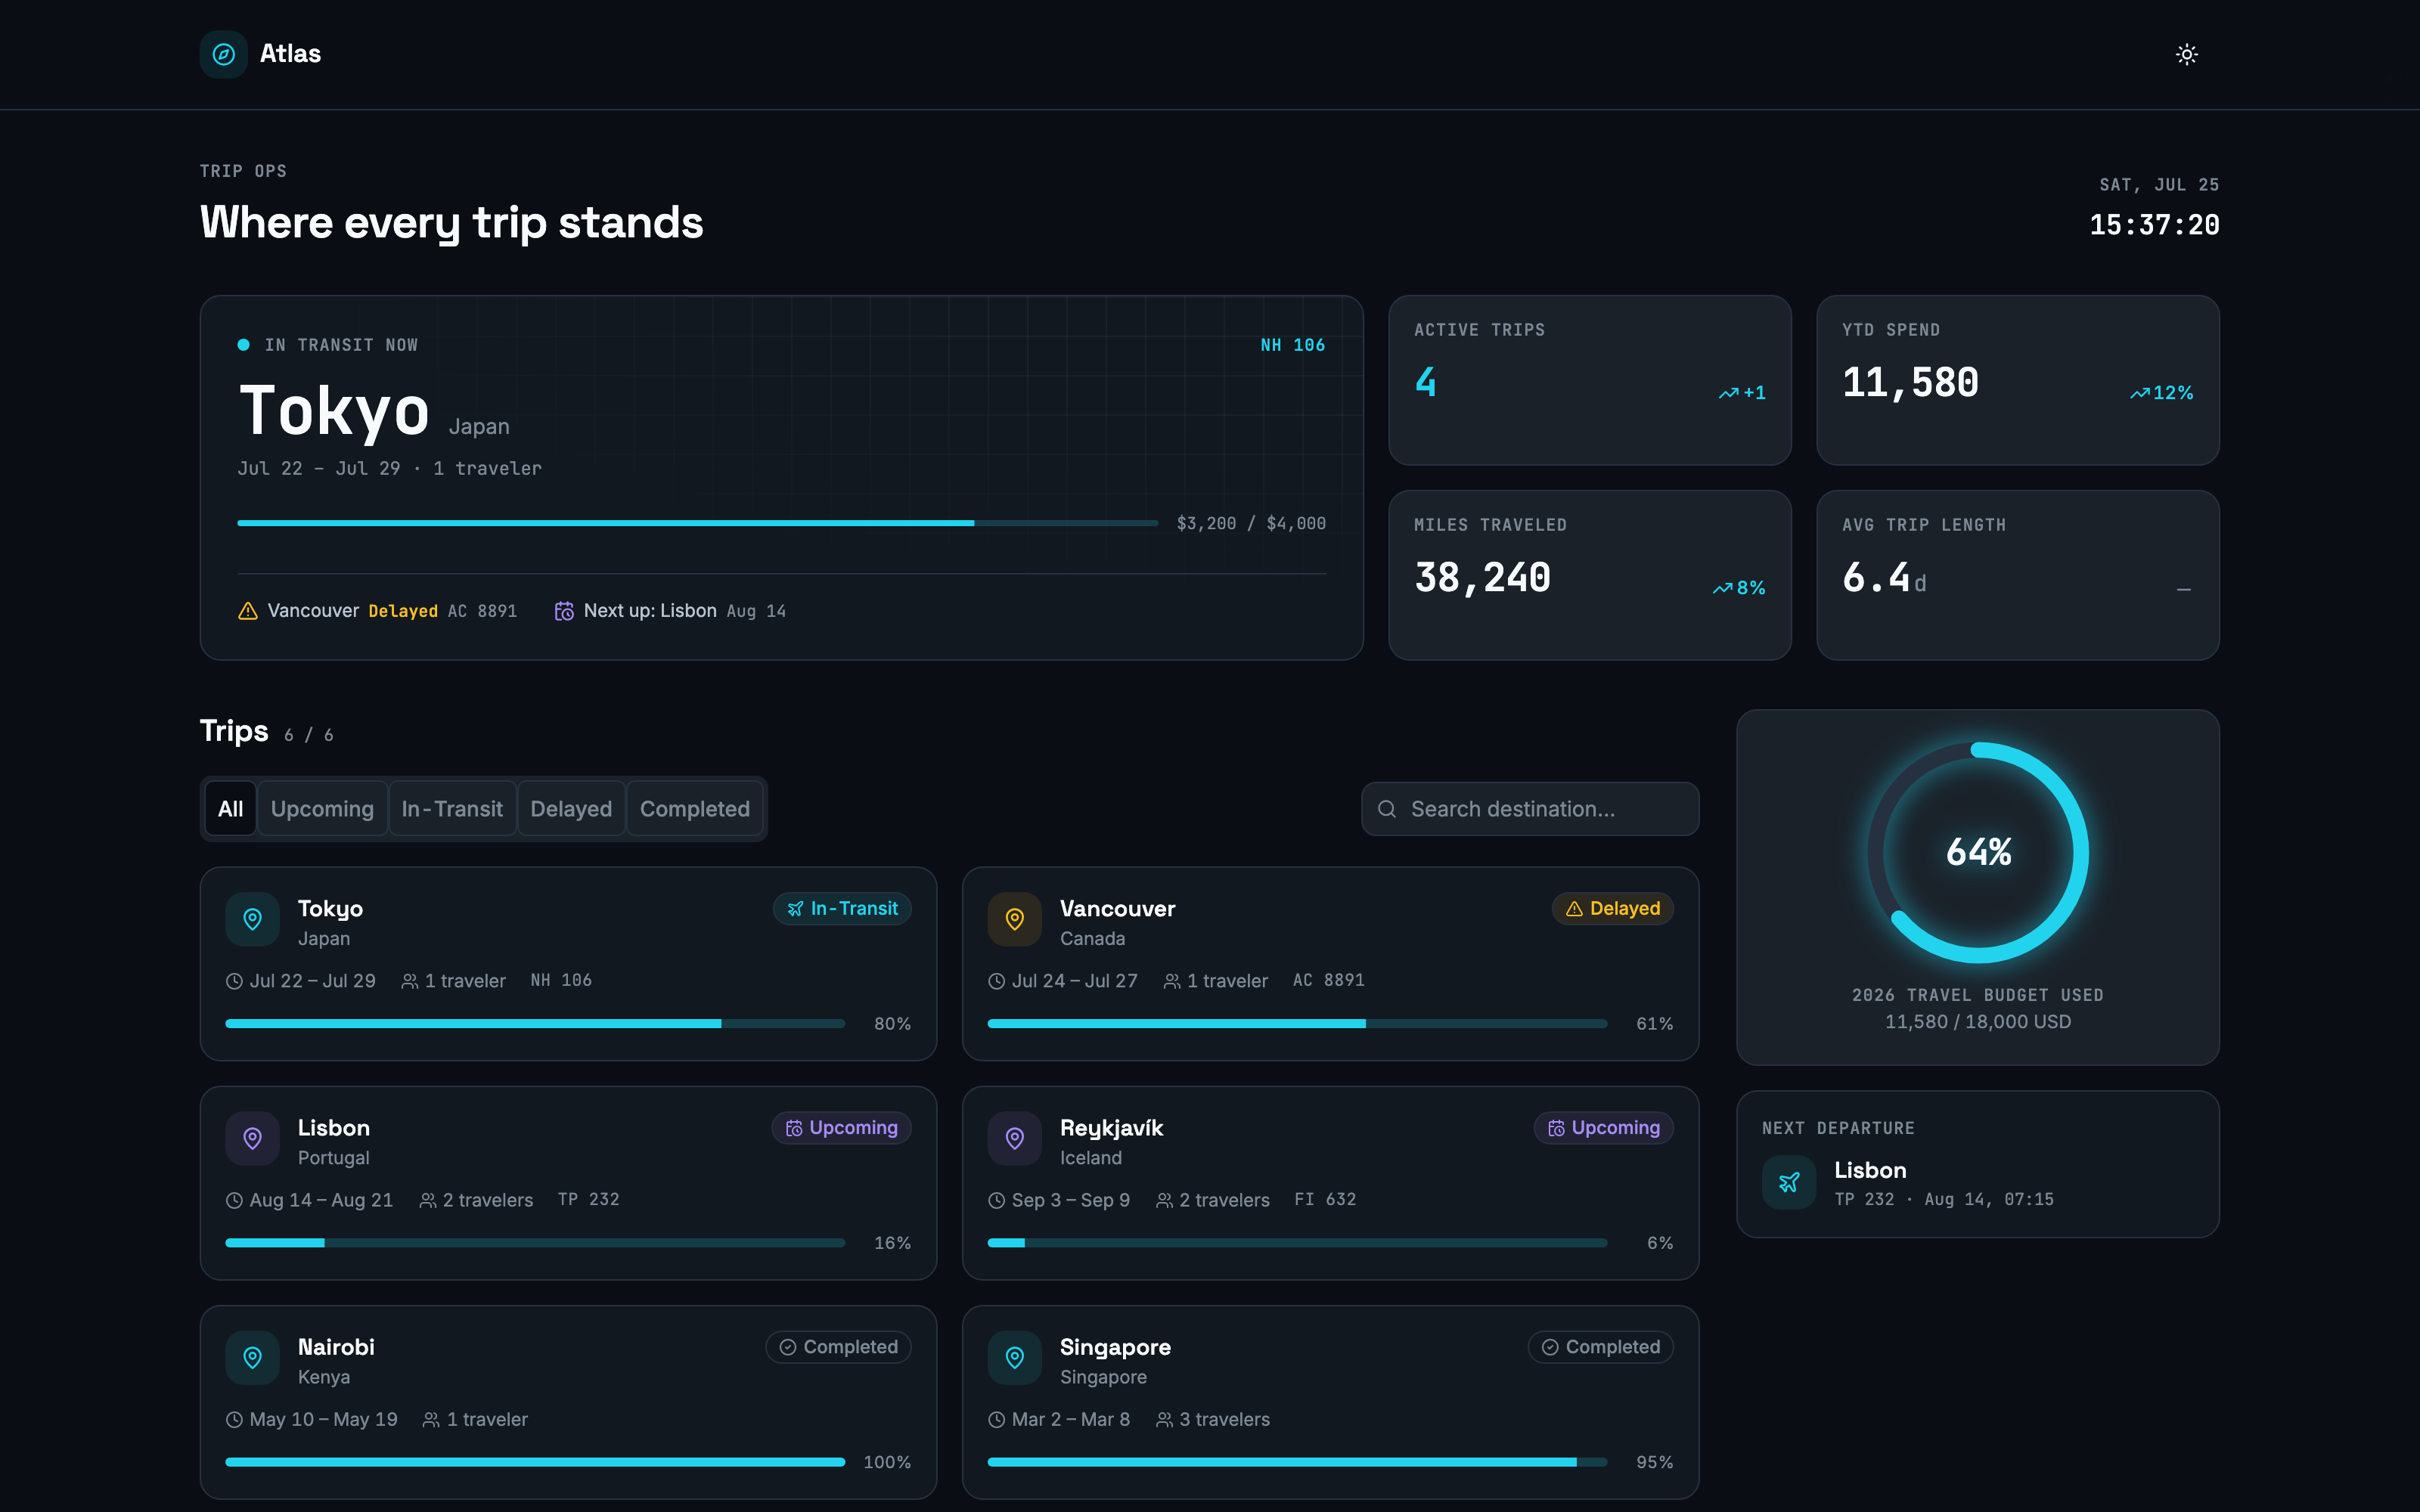Click the clock icon on Nairobi card
This screenshot has width=2420, height=1512.
pos(234,1419)
